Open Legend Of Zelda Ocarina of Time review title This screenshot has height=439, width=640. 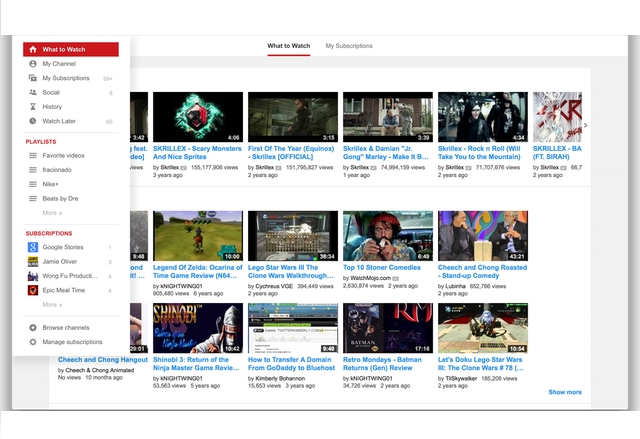coord(198,271)
